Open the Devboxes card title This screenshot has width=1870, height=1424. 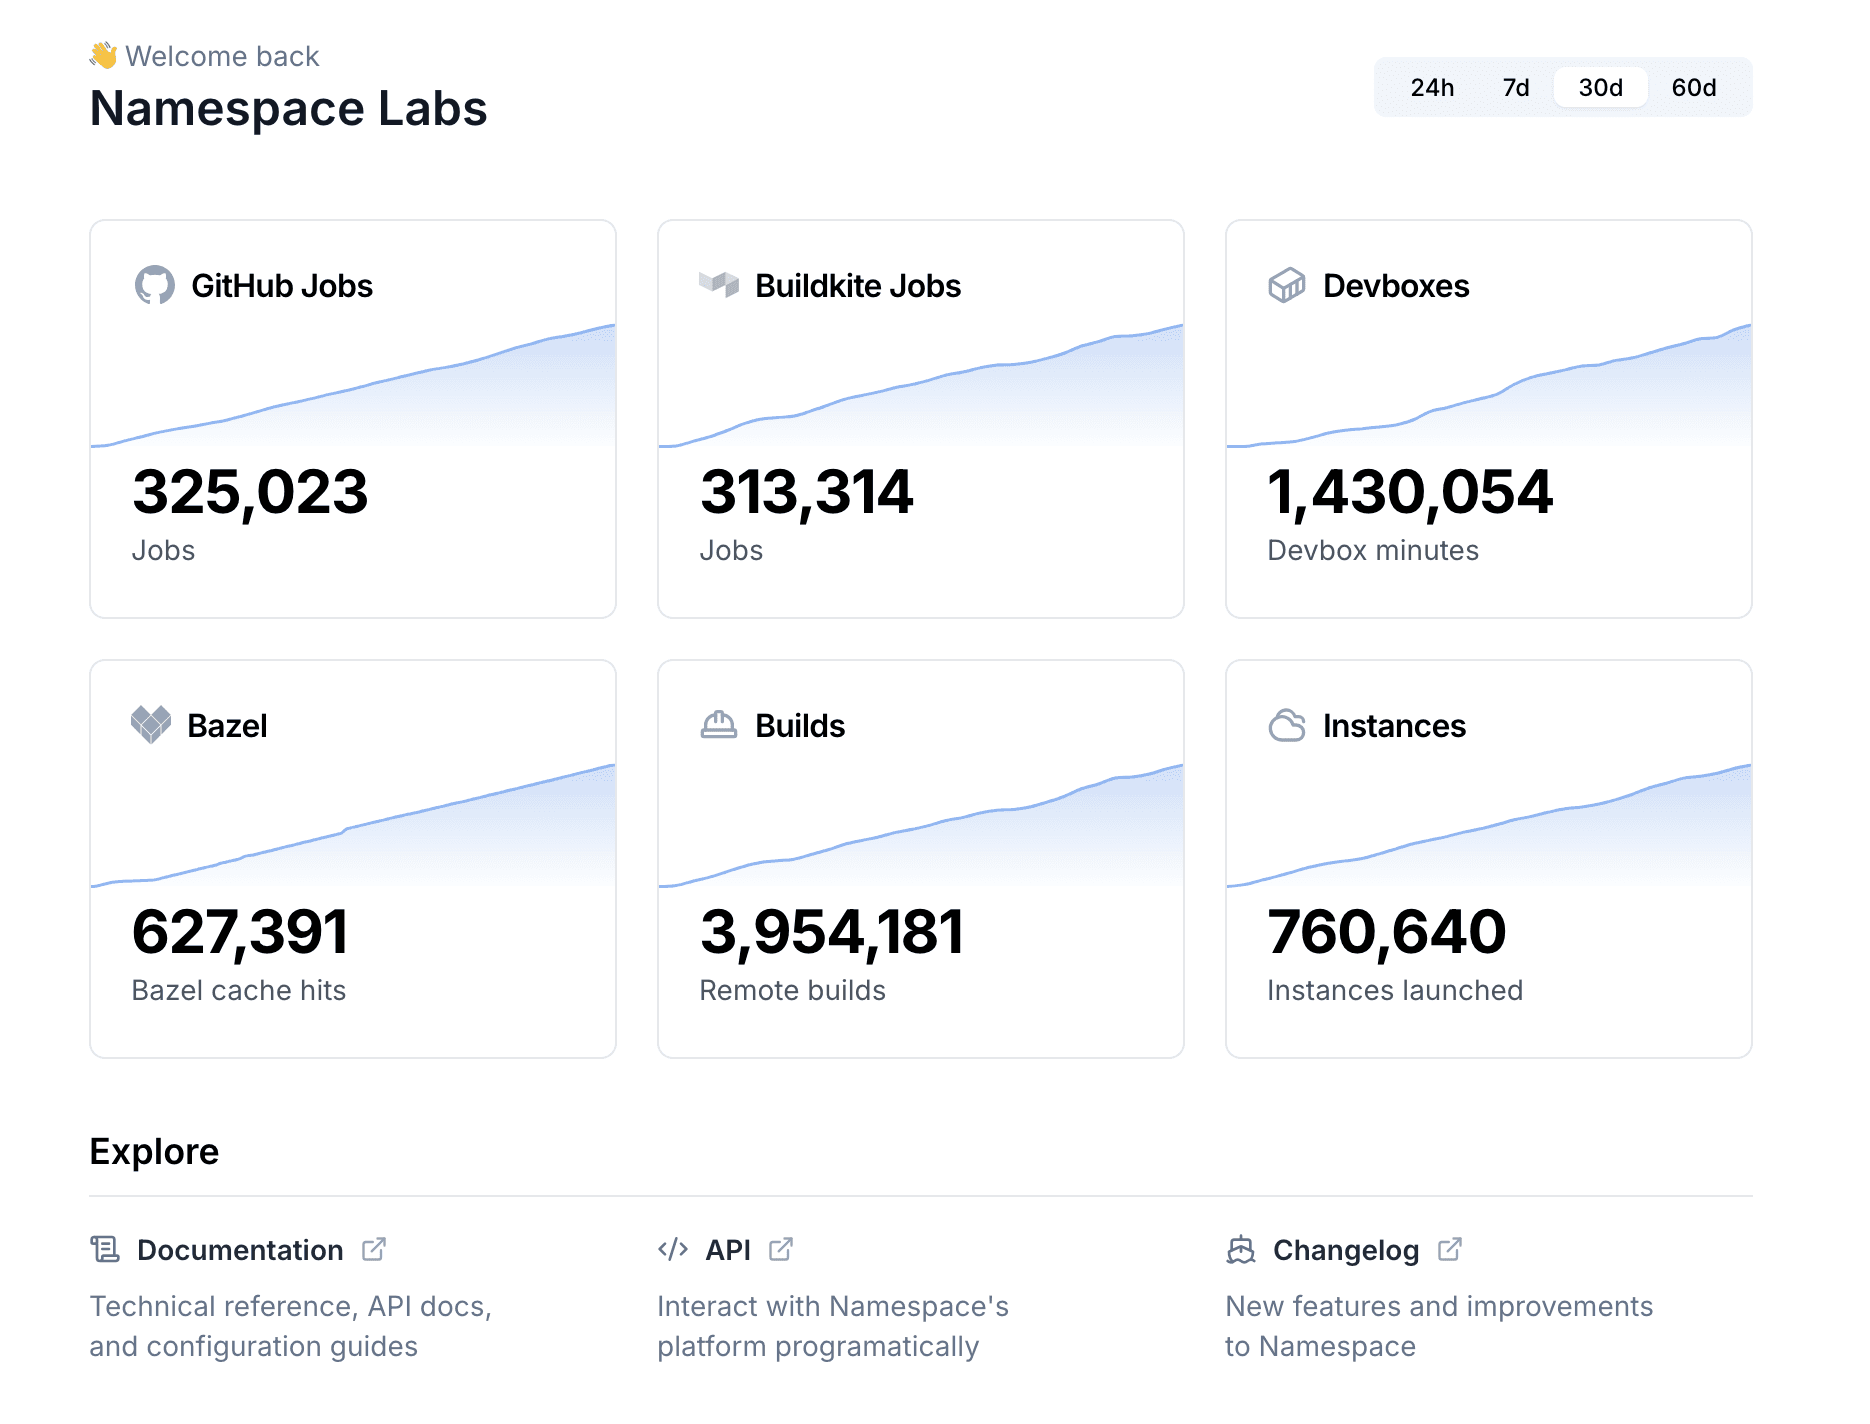click(x=1396, y=286)
